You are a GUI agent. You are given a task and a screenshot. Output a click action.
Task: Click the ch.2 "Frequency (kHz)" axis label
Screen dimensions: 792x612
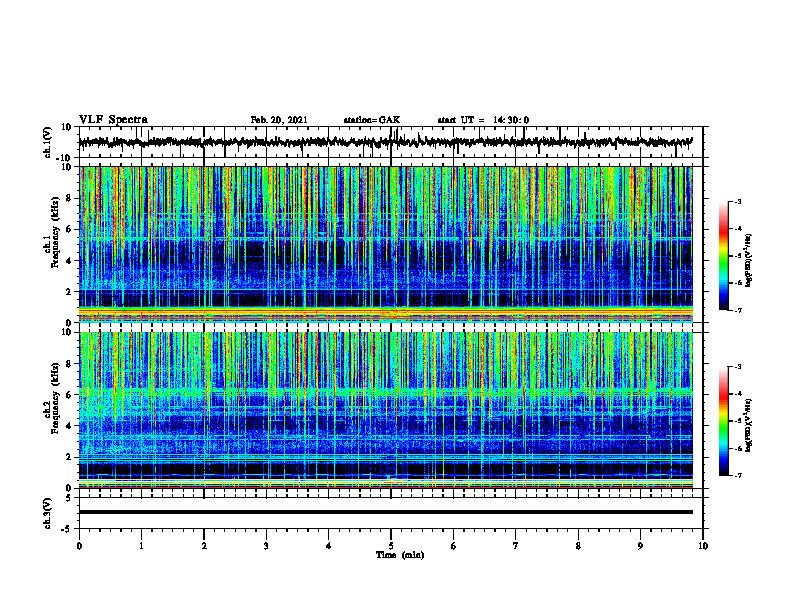tap(55, 398)
